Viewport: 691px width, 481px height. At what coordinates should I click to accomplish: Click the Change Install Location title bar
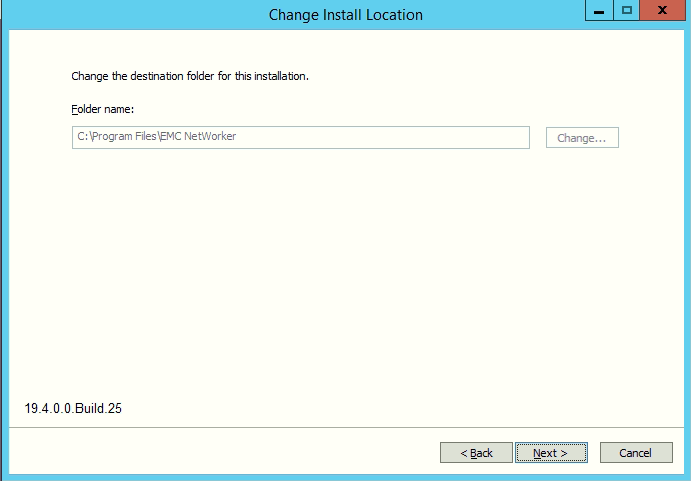(x=345, y=15)
